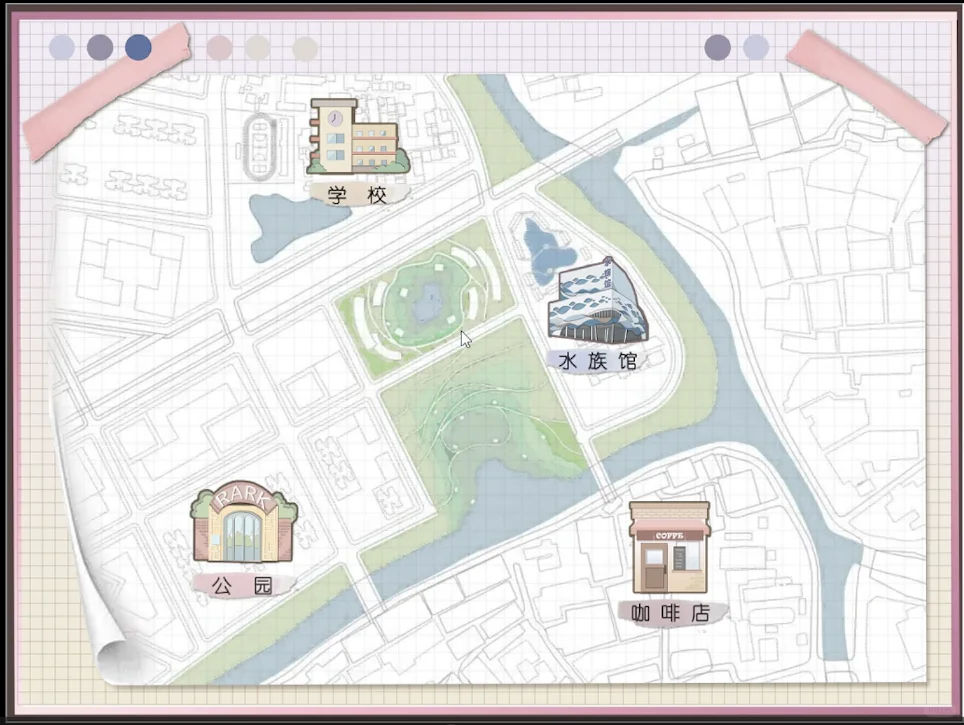964x725 pixels.
Task: Pick the dark purple dot at top right
Action: [x=717, y=47]
